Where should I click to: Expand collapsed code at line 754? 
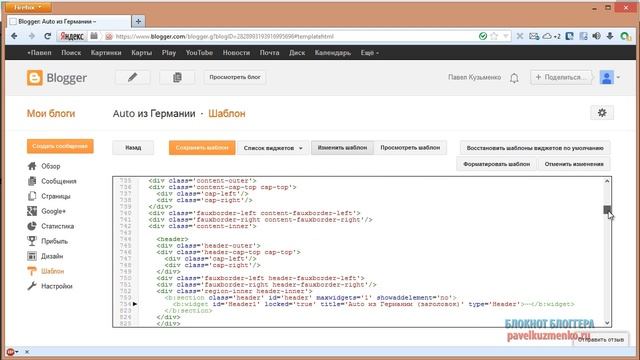(135, 304)
